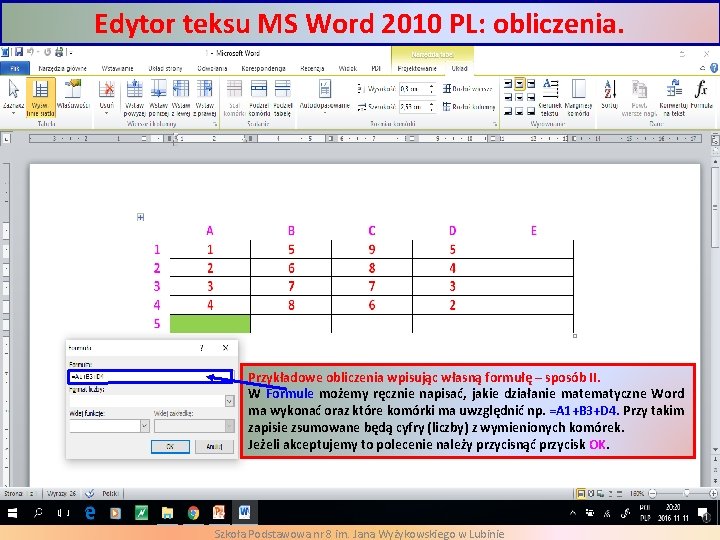Click the quick print icon in title bar
Screen dimensions: 720x540
tap(59, 52)
